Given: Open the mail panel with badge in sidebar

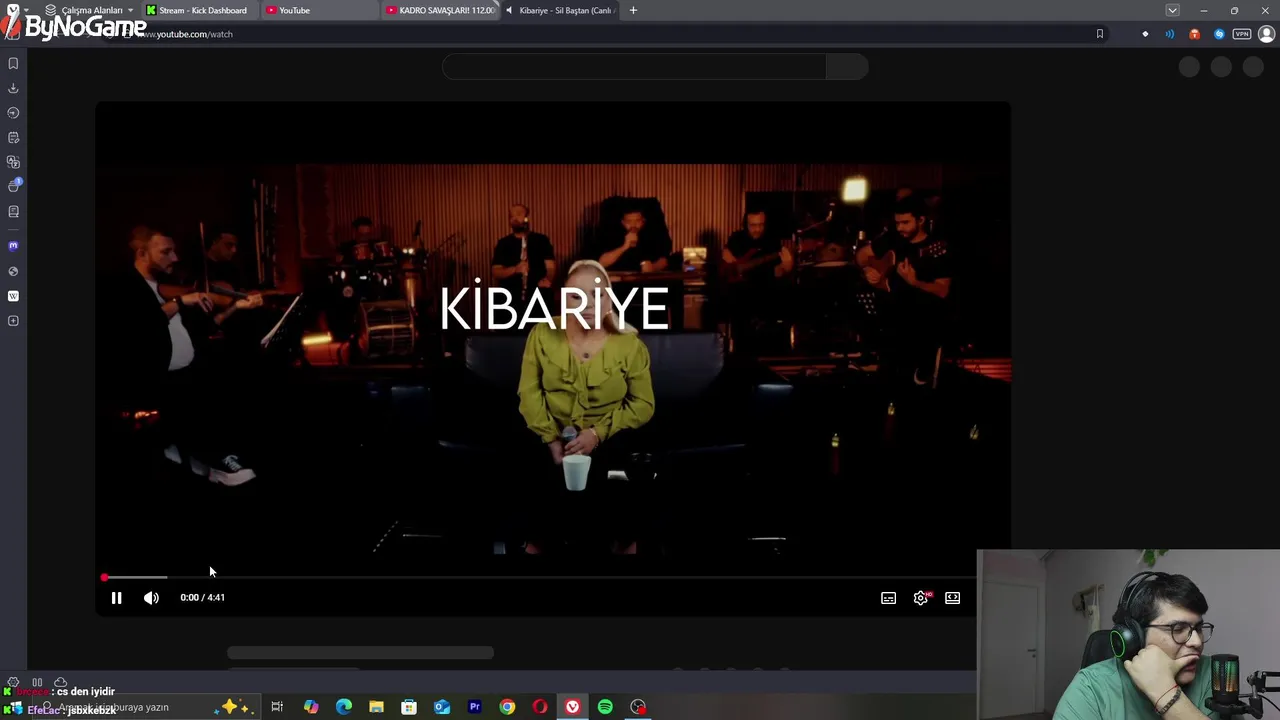Looking at the screenshot, I should 14,186.
